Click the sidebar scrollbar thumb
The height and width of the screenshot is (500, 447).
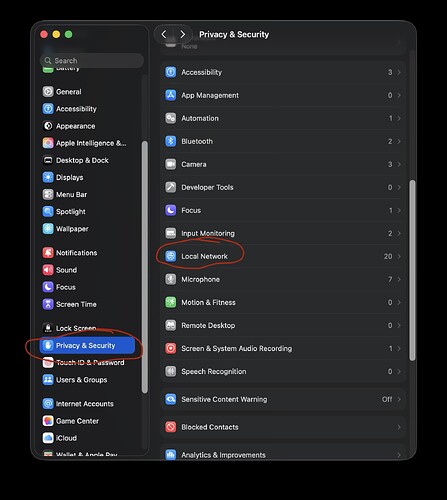coord(144,267)
